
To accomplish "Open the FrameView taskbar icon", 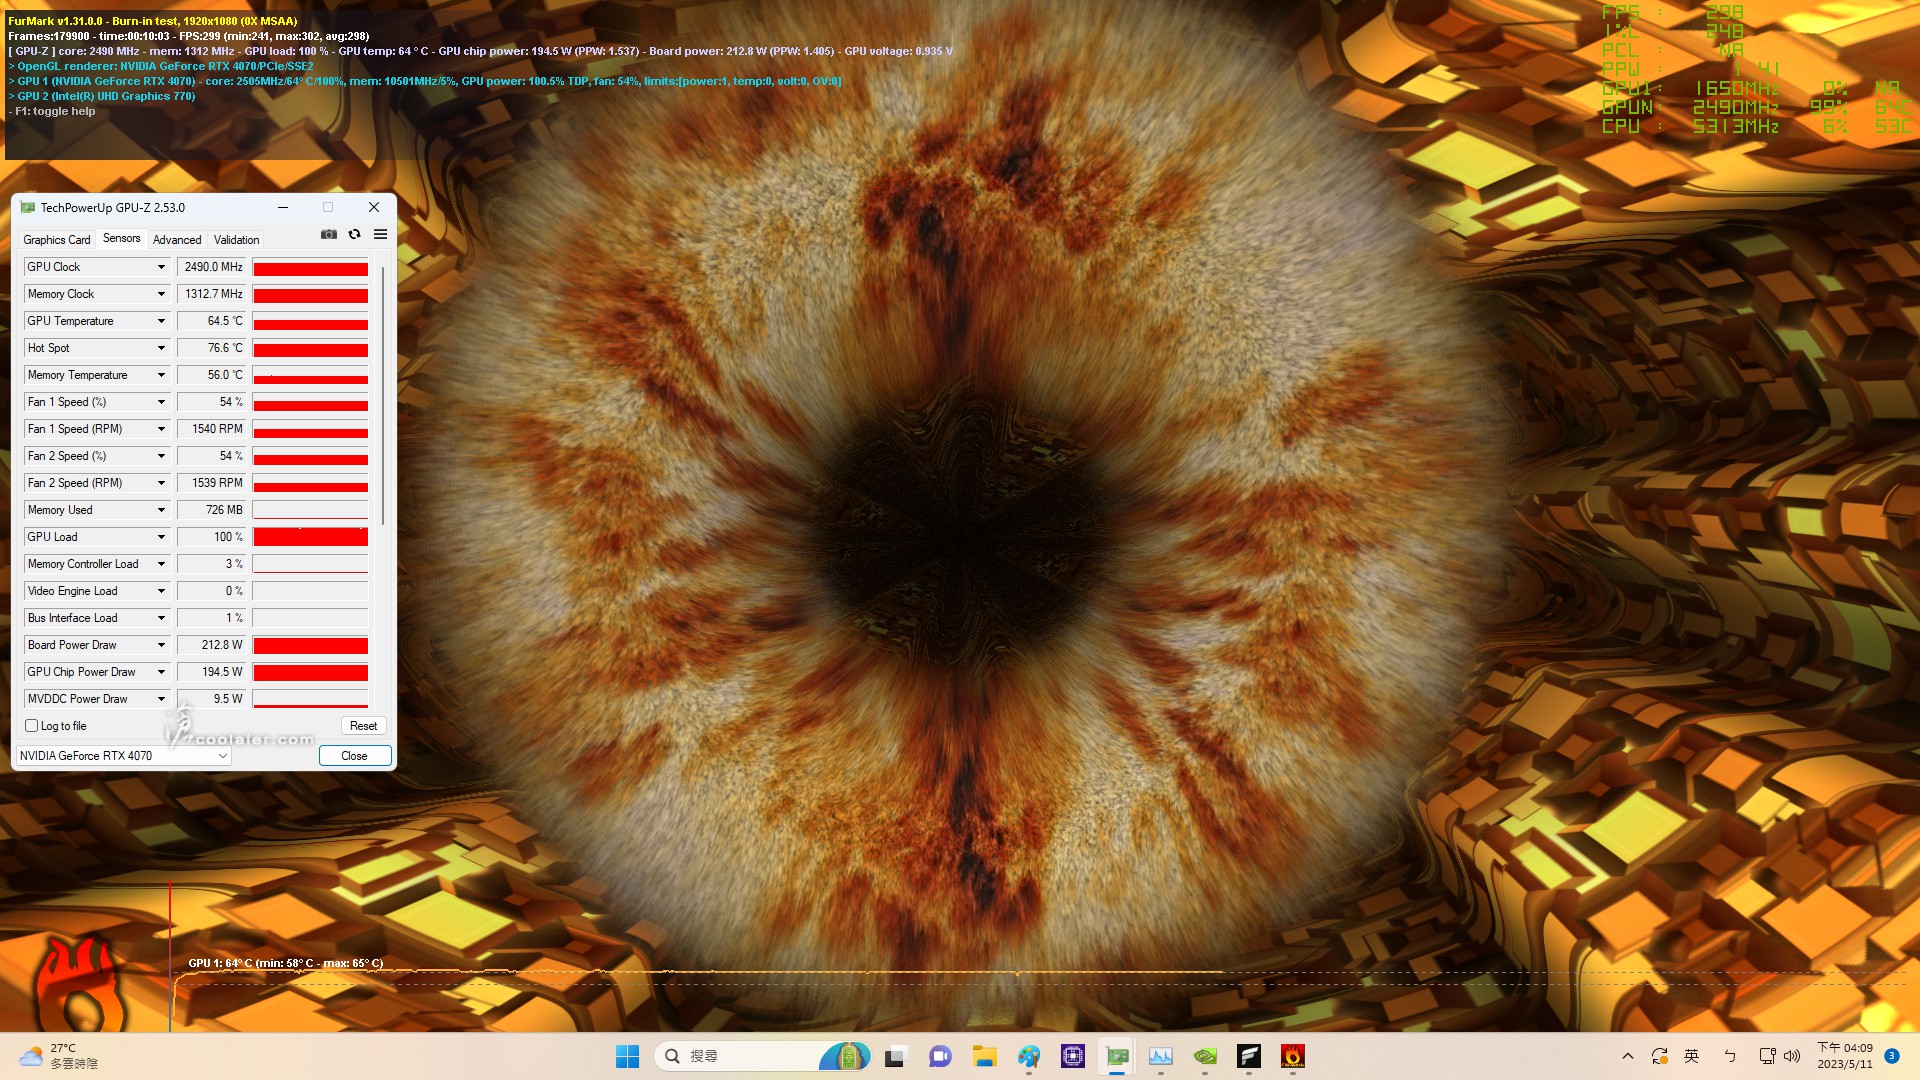I will pos(1249,1056).
